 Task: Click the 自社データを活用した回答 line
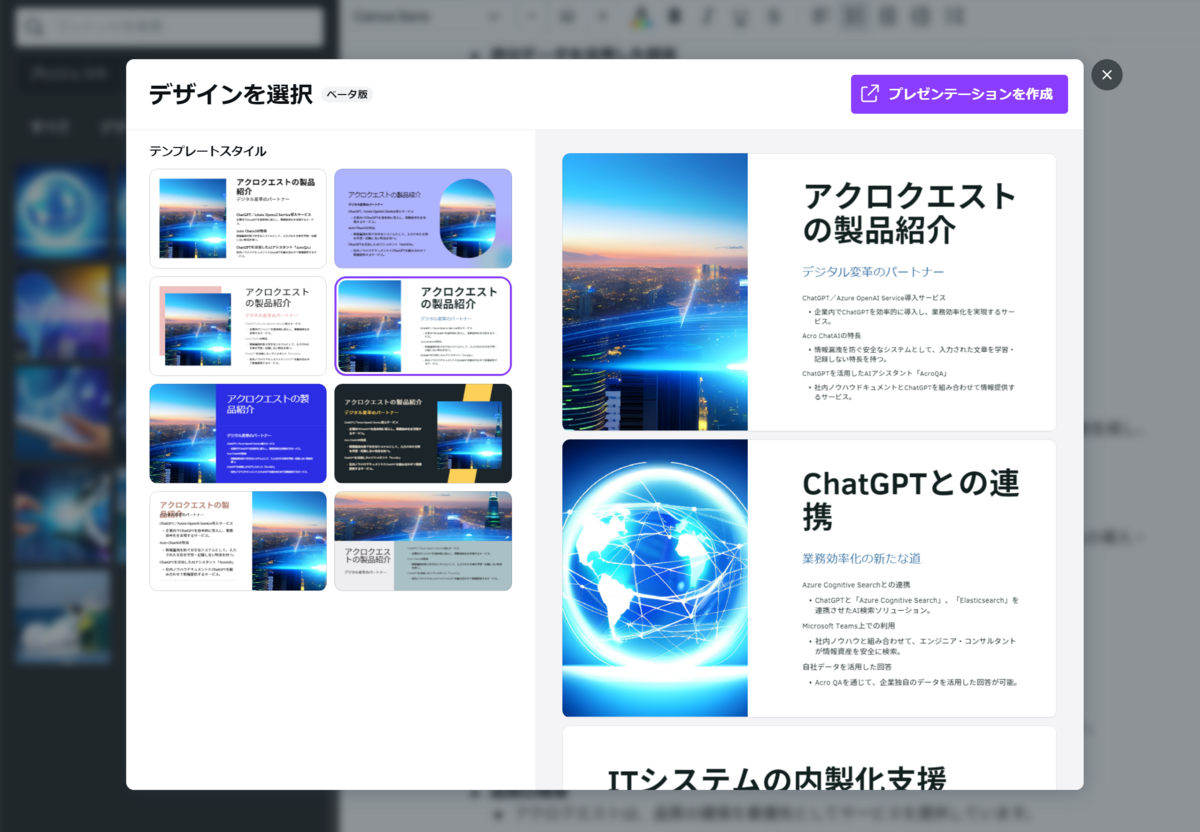(847, 667)
